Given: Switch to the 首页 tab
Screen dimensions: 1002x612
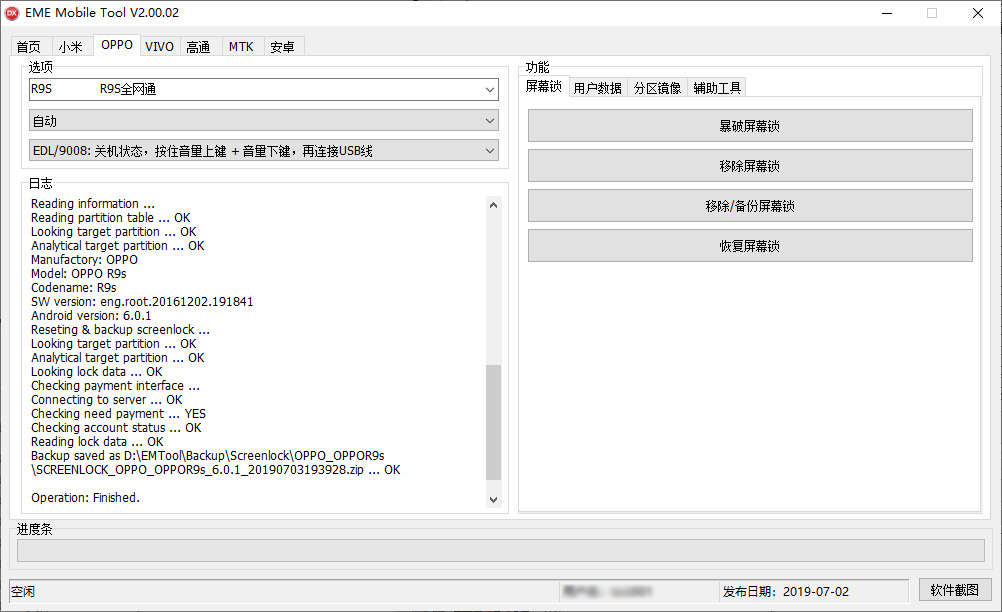Looking at the screenshot, I should click(x=29, y=47).
